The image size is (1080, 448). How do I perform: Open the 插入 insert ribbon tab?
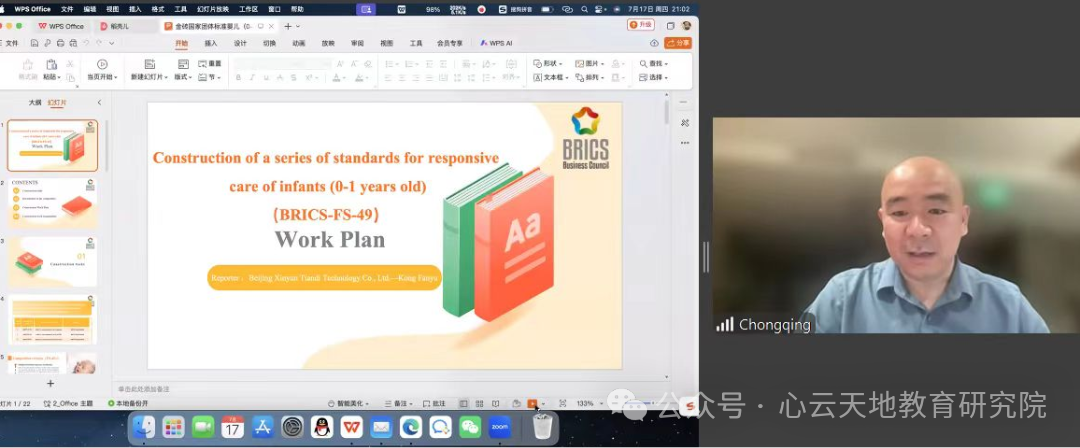(211, 43)
